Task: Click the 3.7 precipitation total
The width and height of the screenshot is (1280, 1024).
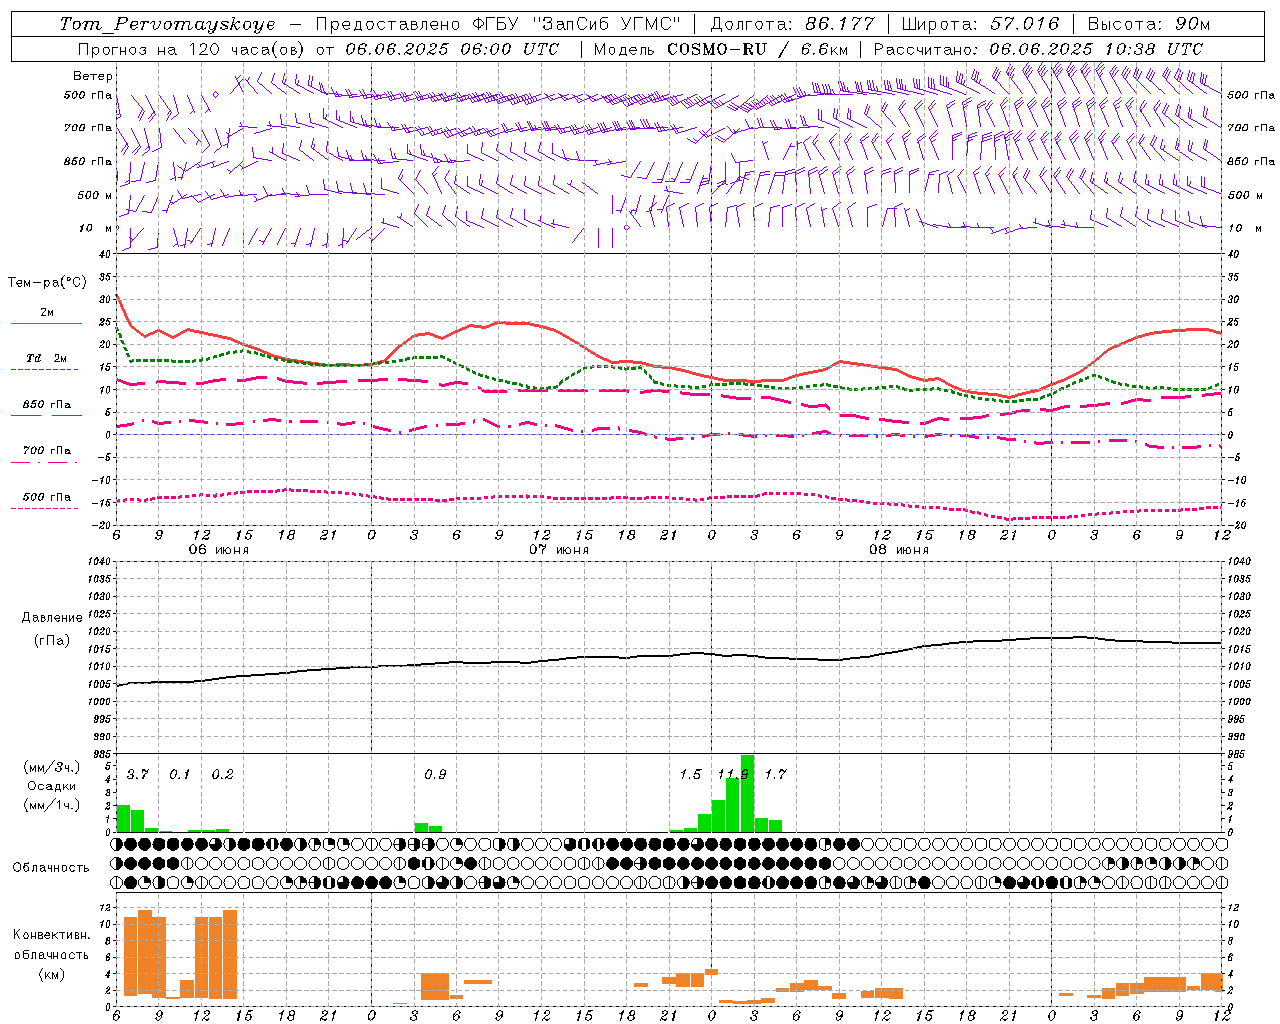Action: click(x=137, y=774)
